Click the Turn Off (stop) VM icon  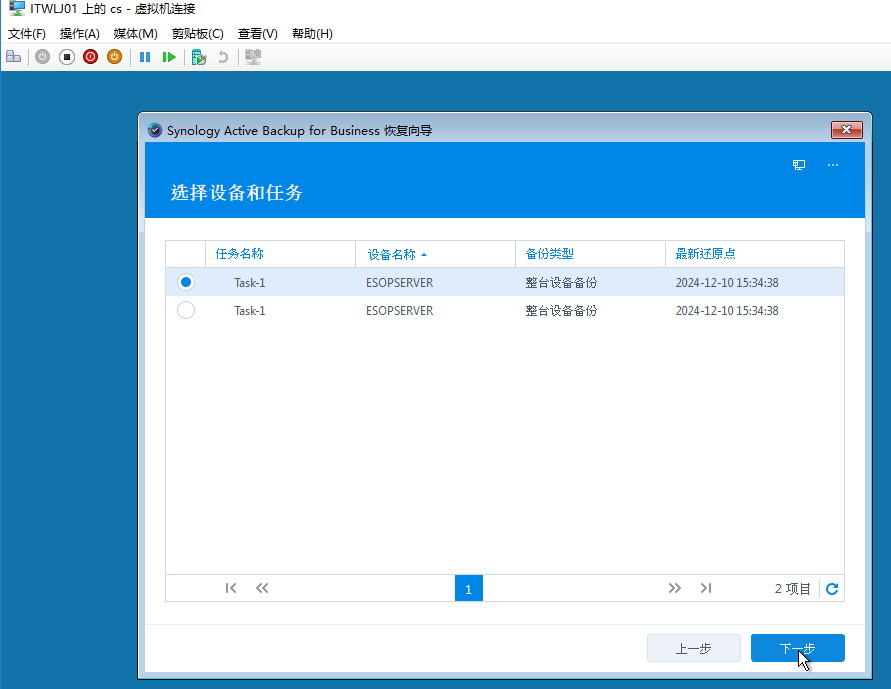coord(67,57)
